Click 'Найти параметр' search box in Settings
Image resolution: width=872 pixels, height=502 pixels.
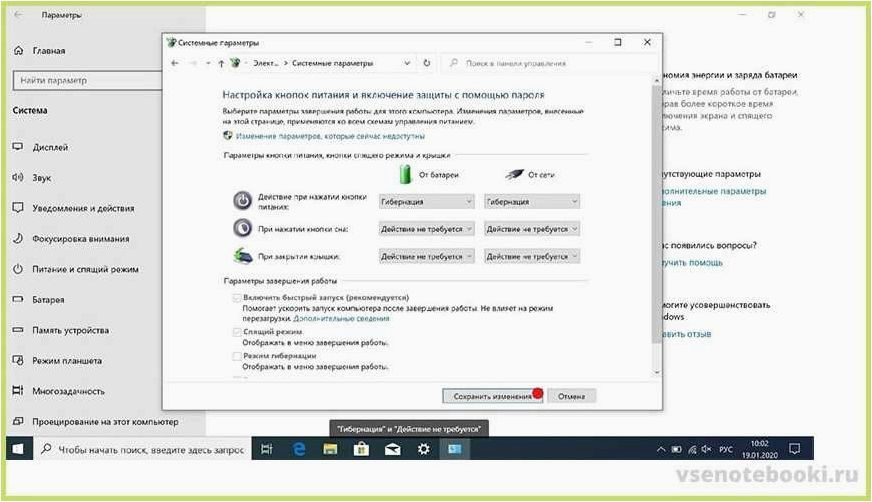87,80
